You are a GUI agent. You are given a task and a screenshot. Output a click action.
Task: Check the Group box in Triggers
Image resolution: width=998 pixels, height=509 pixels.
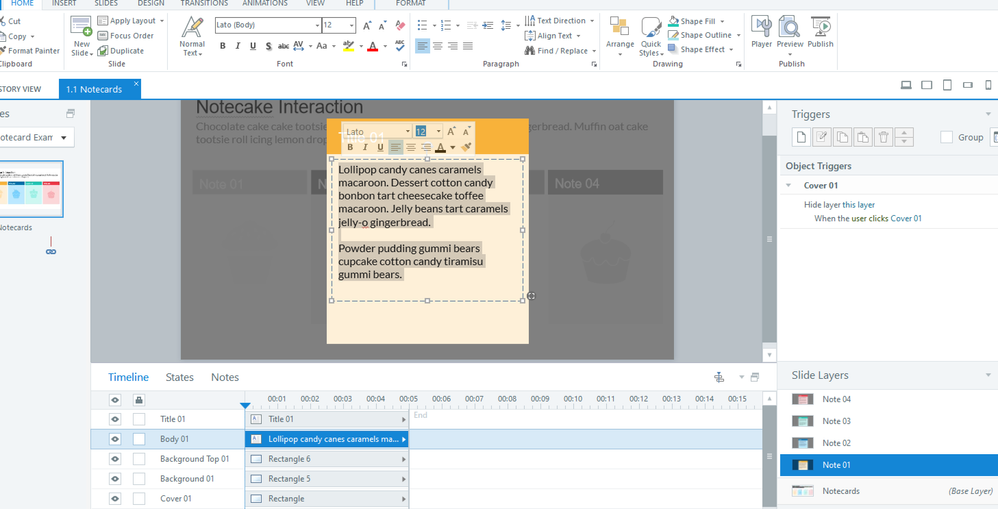click(946, 137)
